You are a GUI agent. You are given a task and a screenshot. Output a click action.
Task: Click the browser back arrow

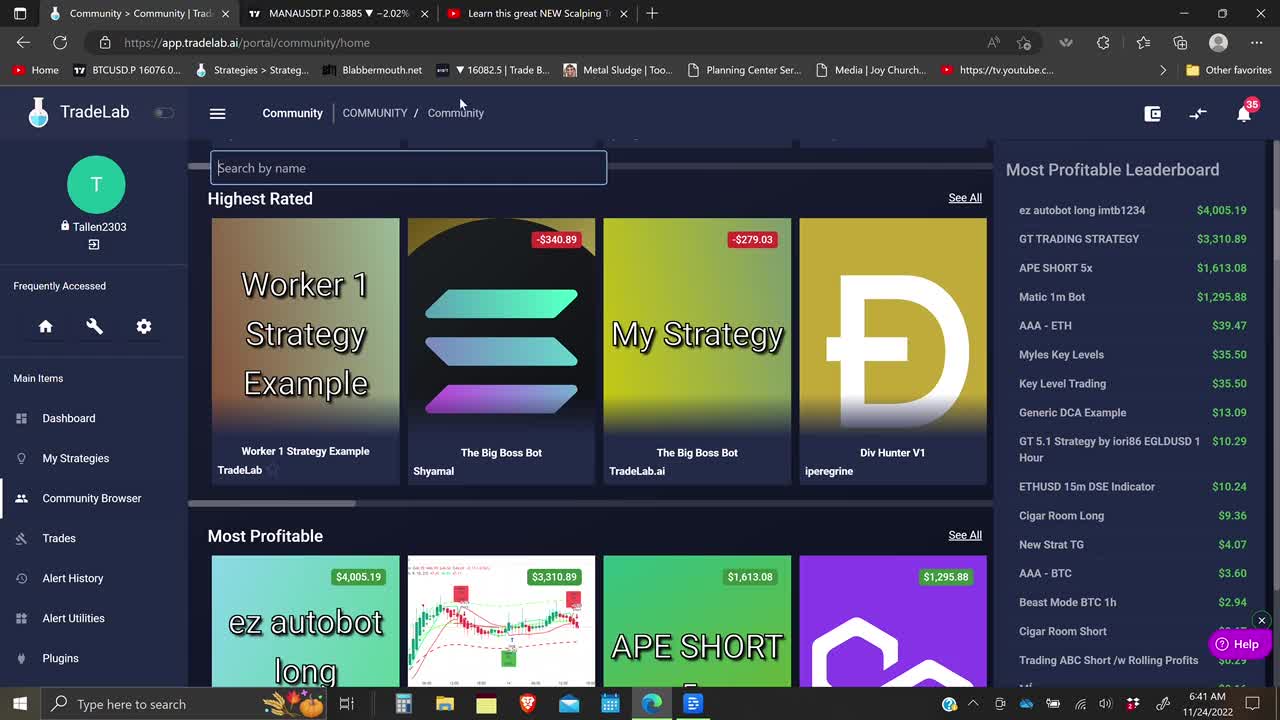coord(23,42)
